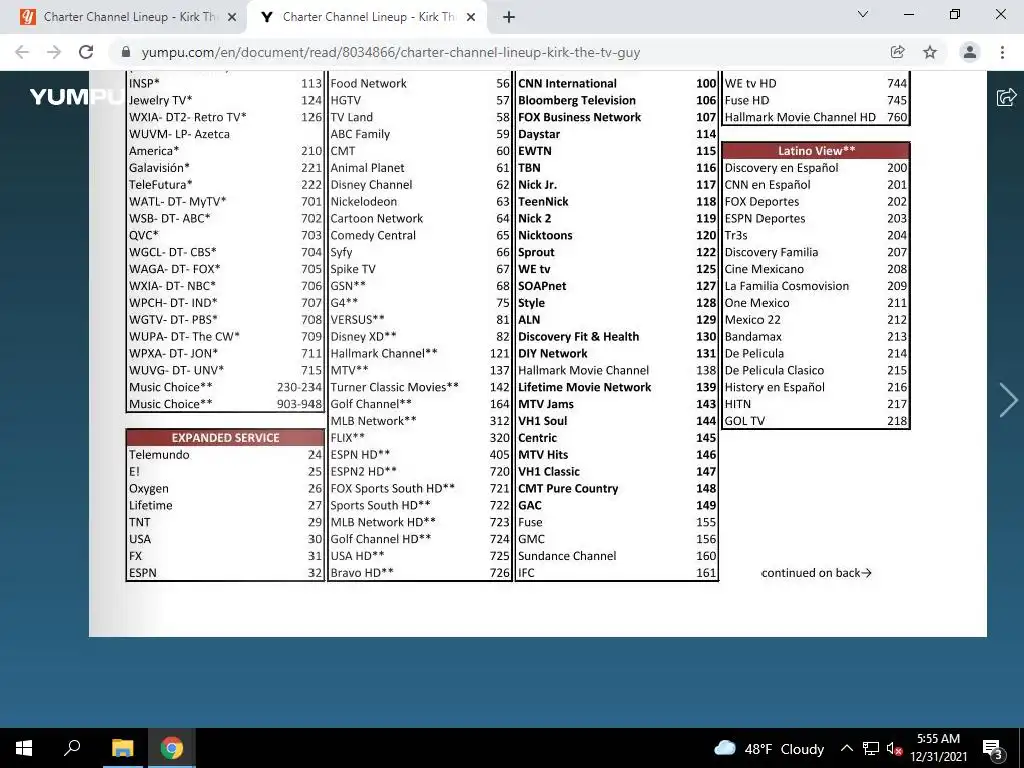This screenshot has height=768, width=1024.
Task: Open File Explorer from taskbar
Action: point(122,748)
